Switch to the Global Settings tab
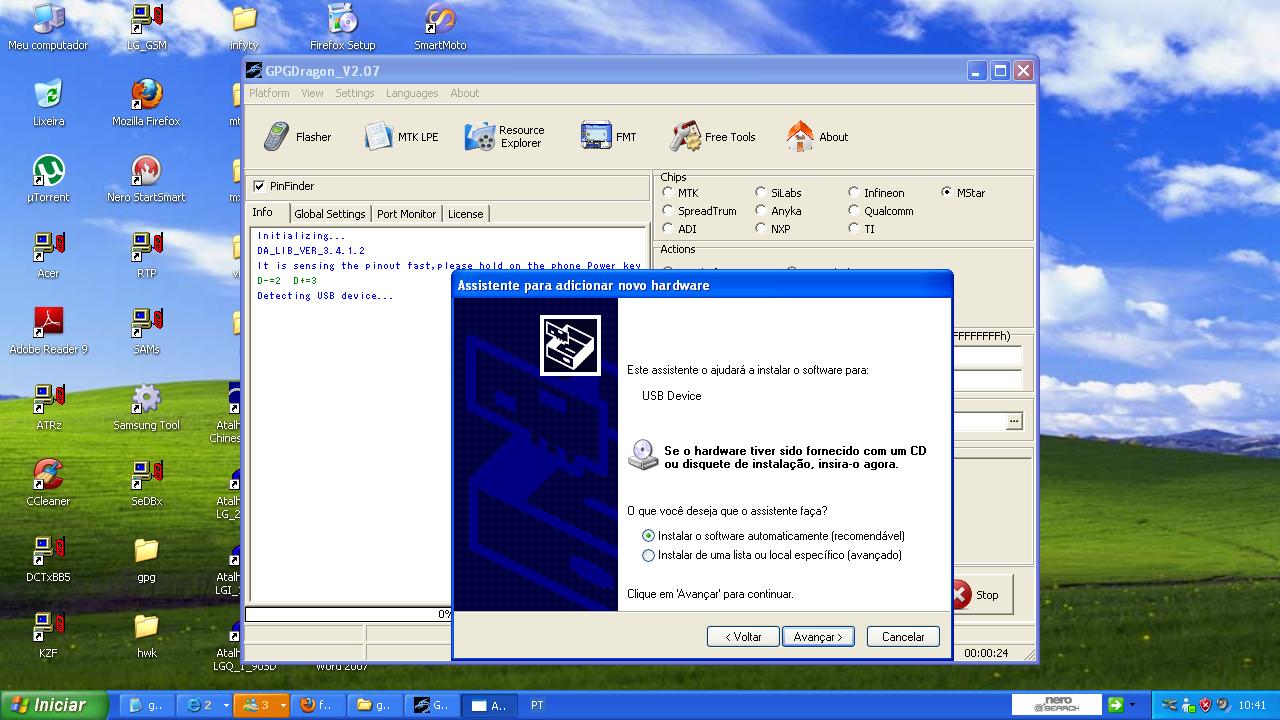Image resolution: width=1280 pixels, height=720 pixels. point(330,214)
